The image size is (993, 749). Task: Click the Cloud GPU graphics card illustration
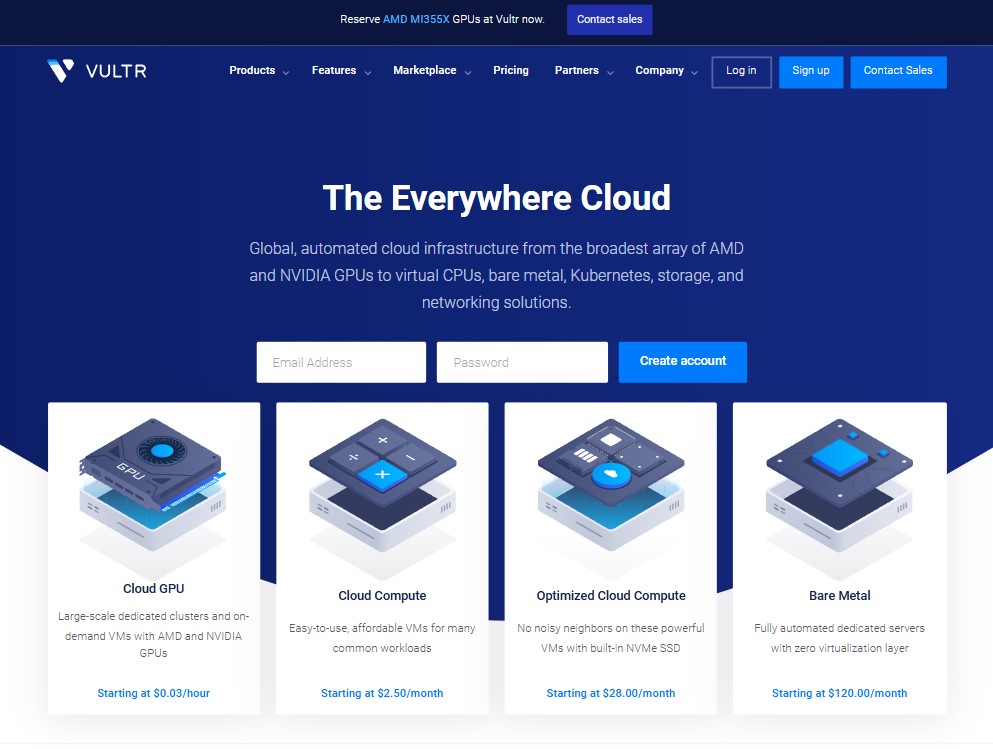click(153, 484)
